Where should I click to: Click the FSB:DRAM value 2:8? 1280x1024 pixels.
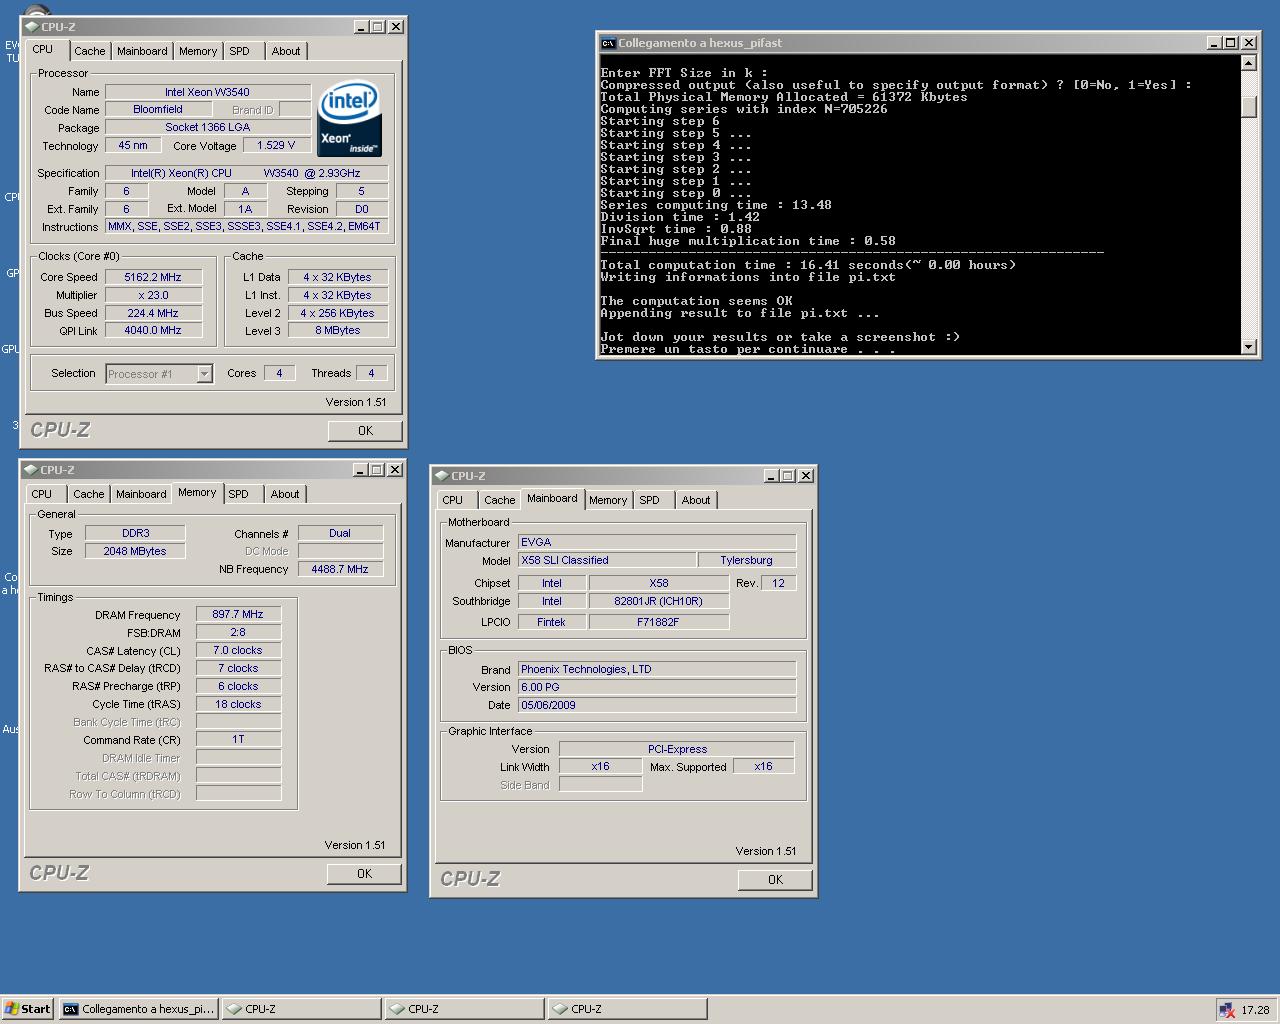tap(238, 632)
